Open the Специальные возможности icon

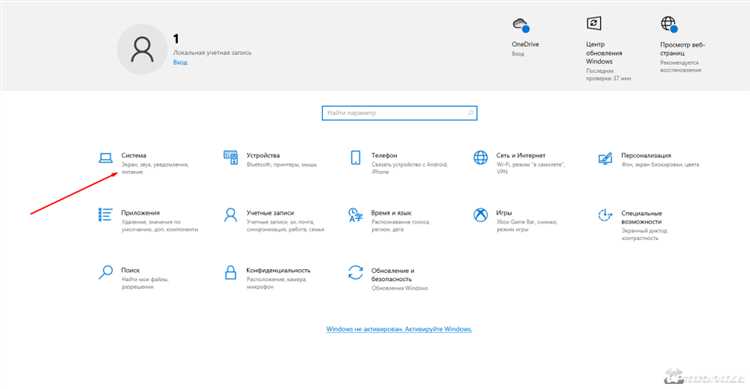(x=605, y=215)
